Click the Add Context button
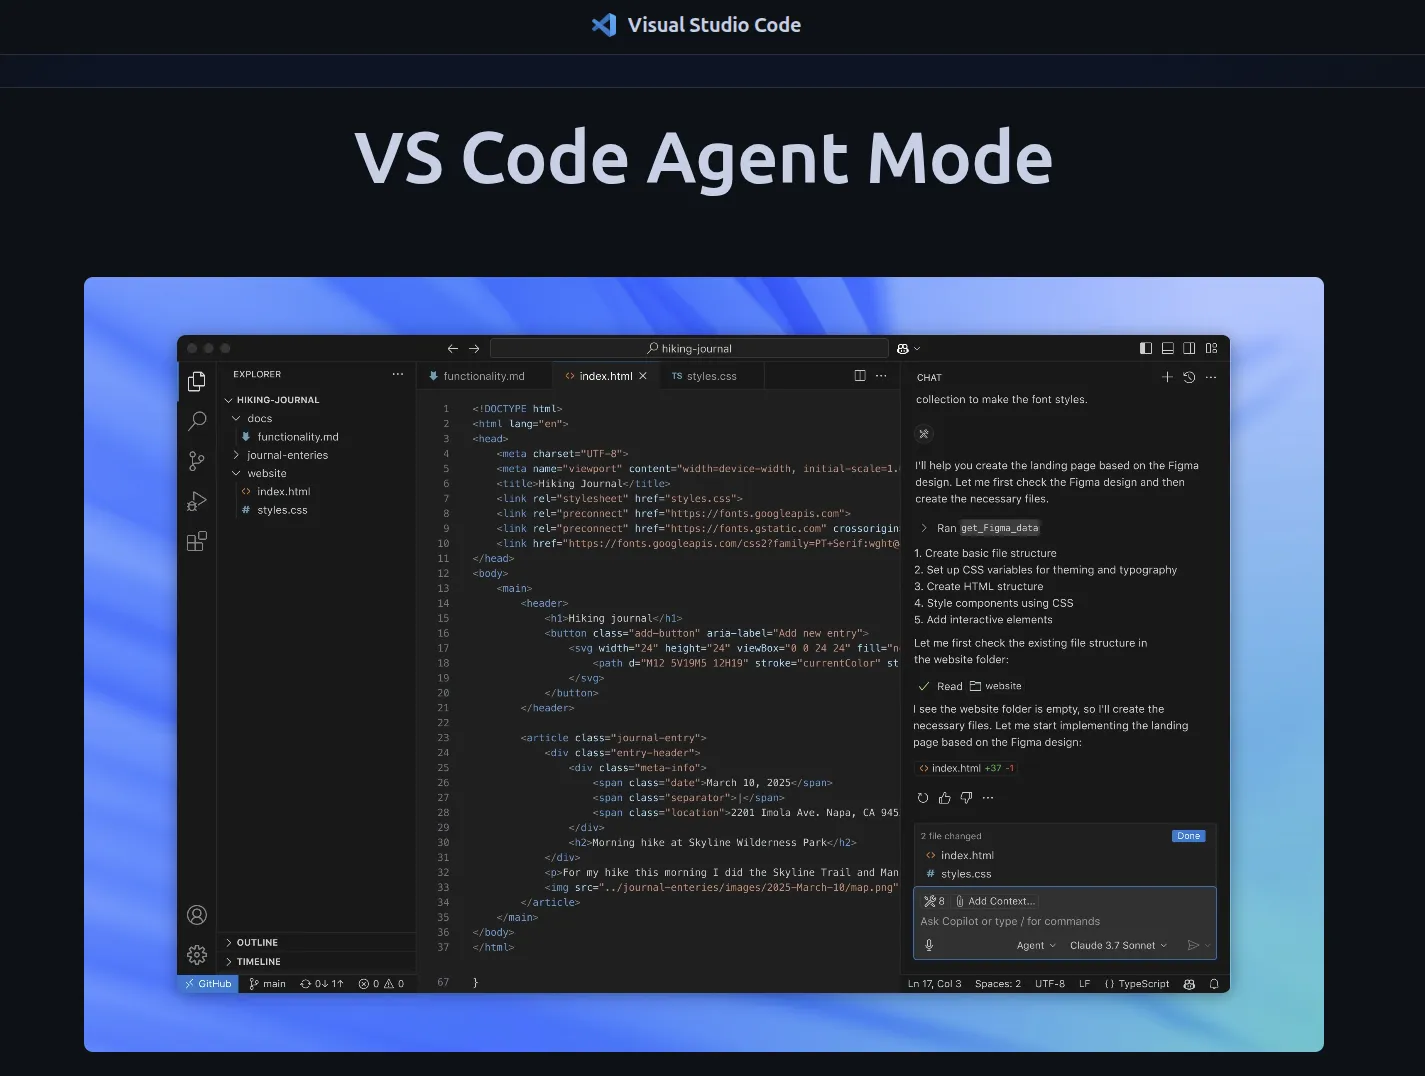Image resolution: width=1425 pixels, height=1076 pixels. (994, 901)
